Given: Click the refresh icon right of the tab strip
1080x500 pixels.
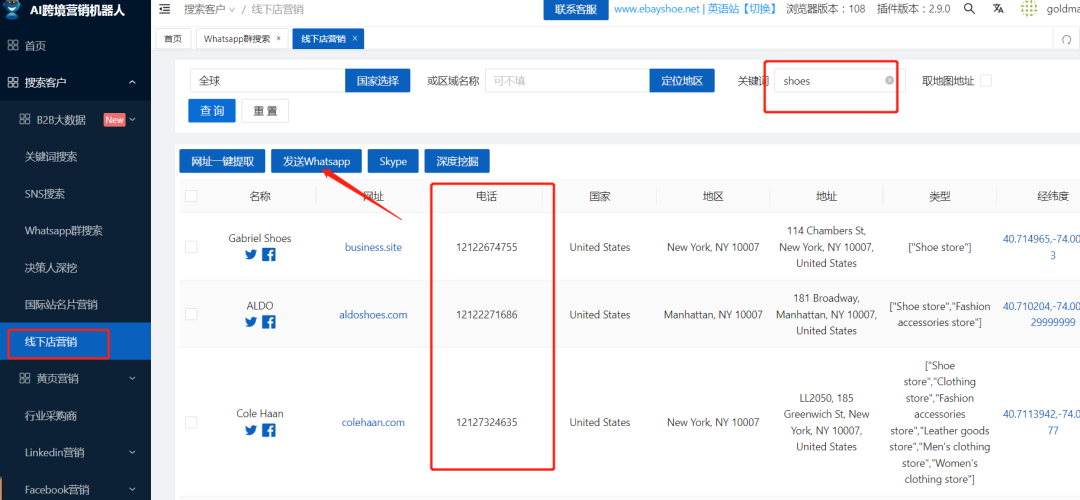Looking at the screenshot, I should (1066, 39).
